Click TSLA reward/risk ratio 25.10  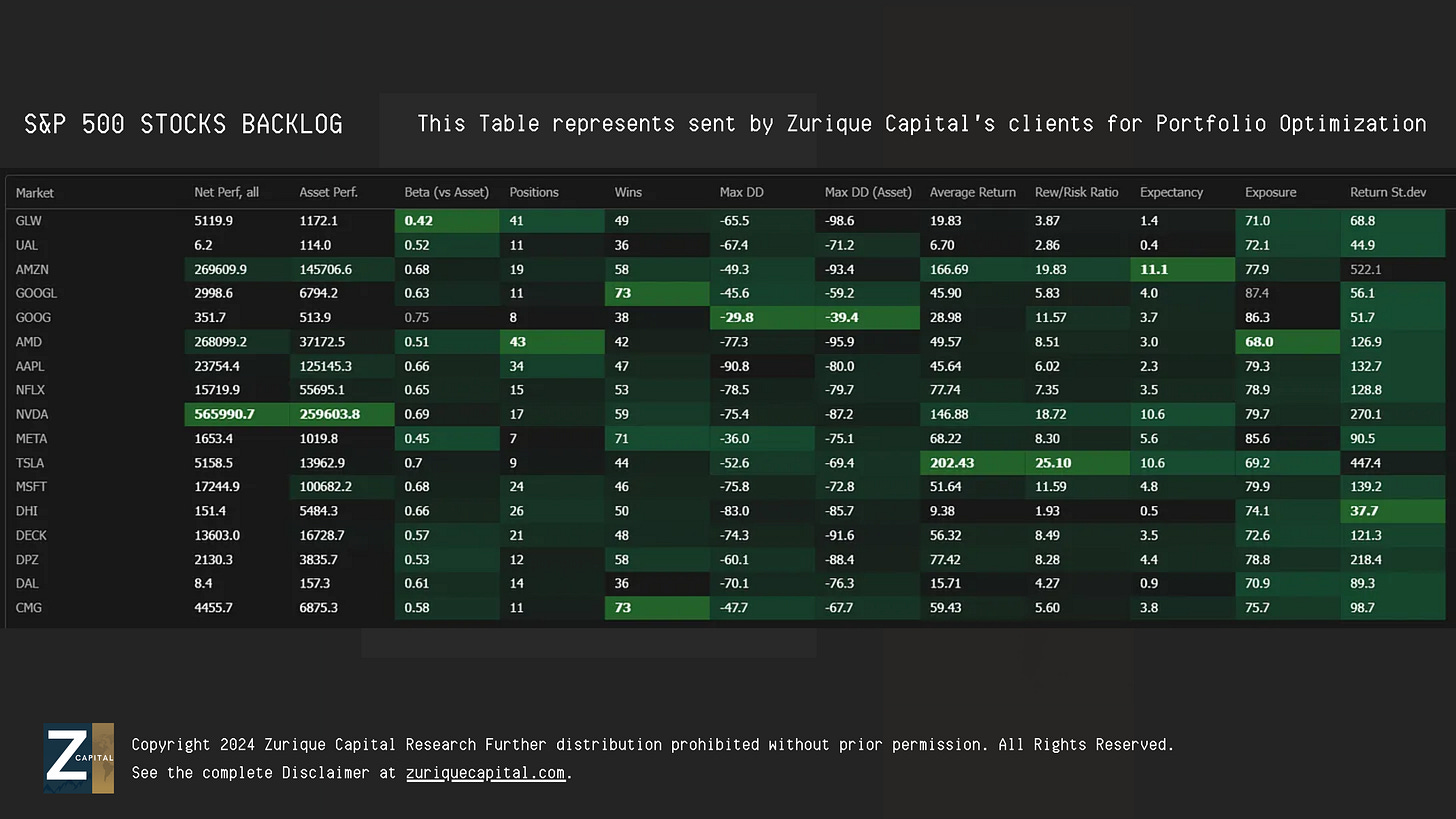point(1053,463)
